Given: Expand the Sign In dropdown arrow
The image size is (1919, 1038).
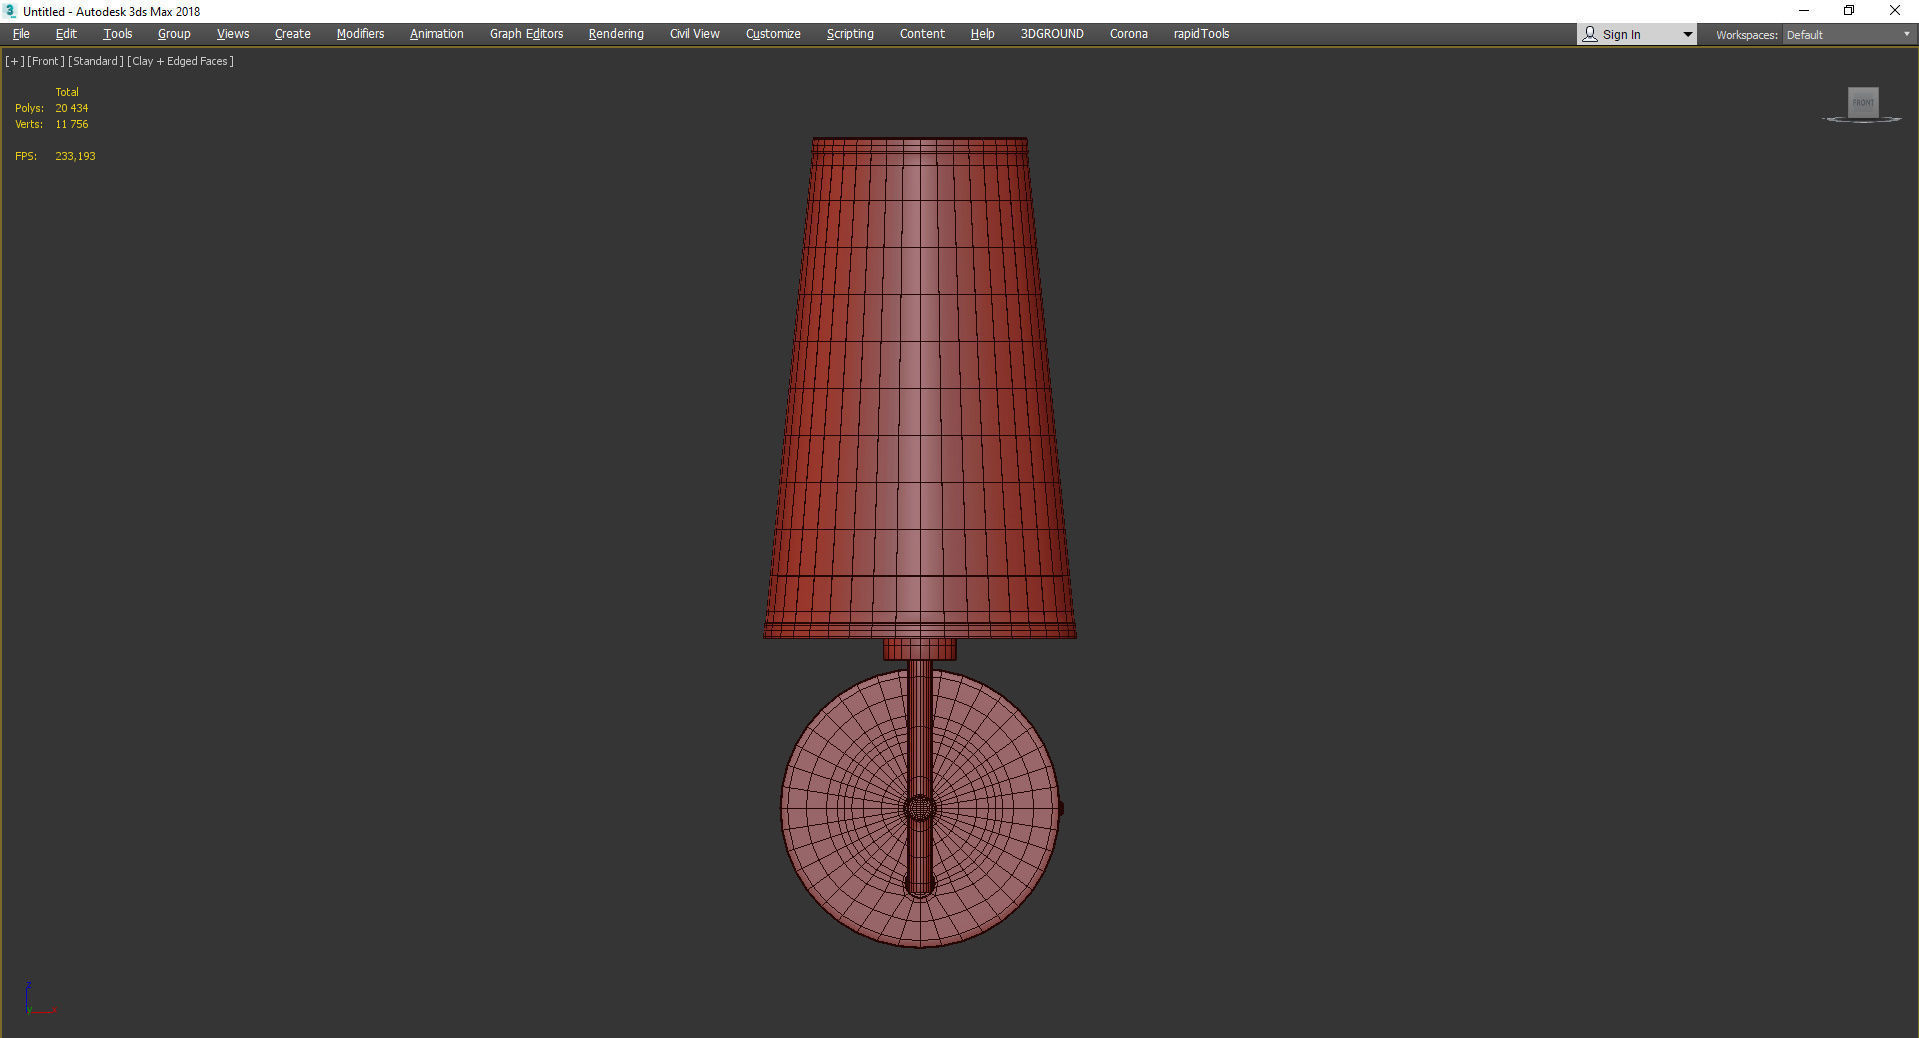Looking at the screenshot, I should pos(1687,35).
